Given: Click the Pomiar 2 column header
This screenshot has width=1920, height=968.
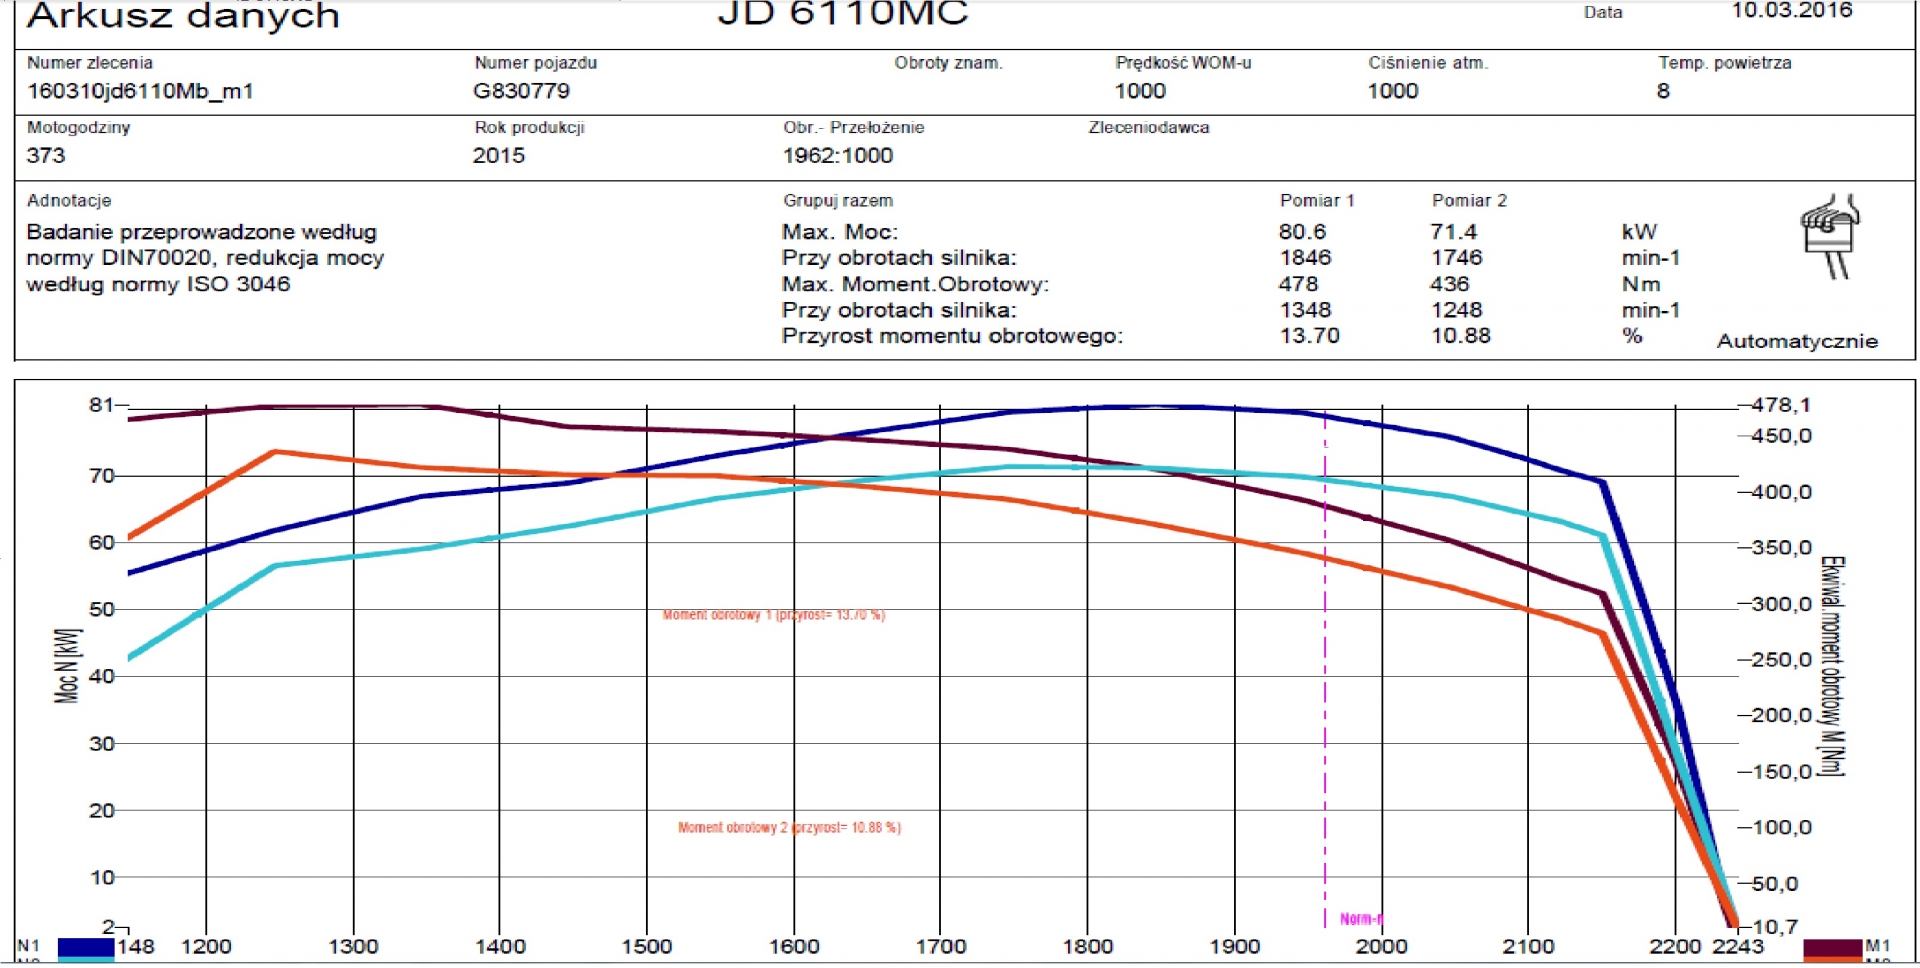Looking at the screenshot, I should [1468, 200].
